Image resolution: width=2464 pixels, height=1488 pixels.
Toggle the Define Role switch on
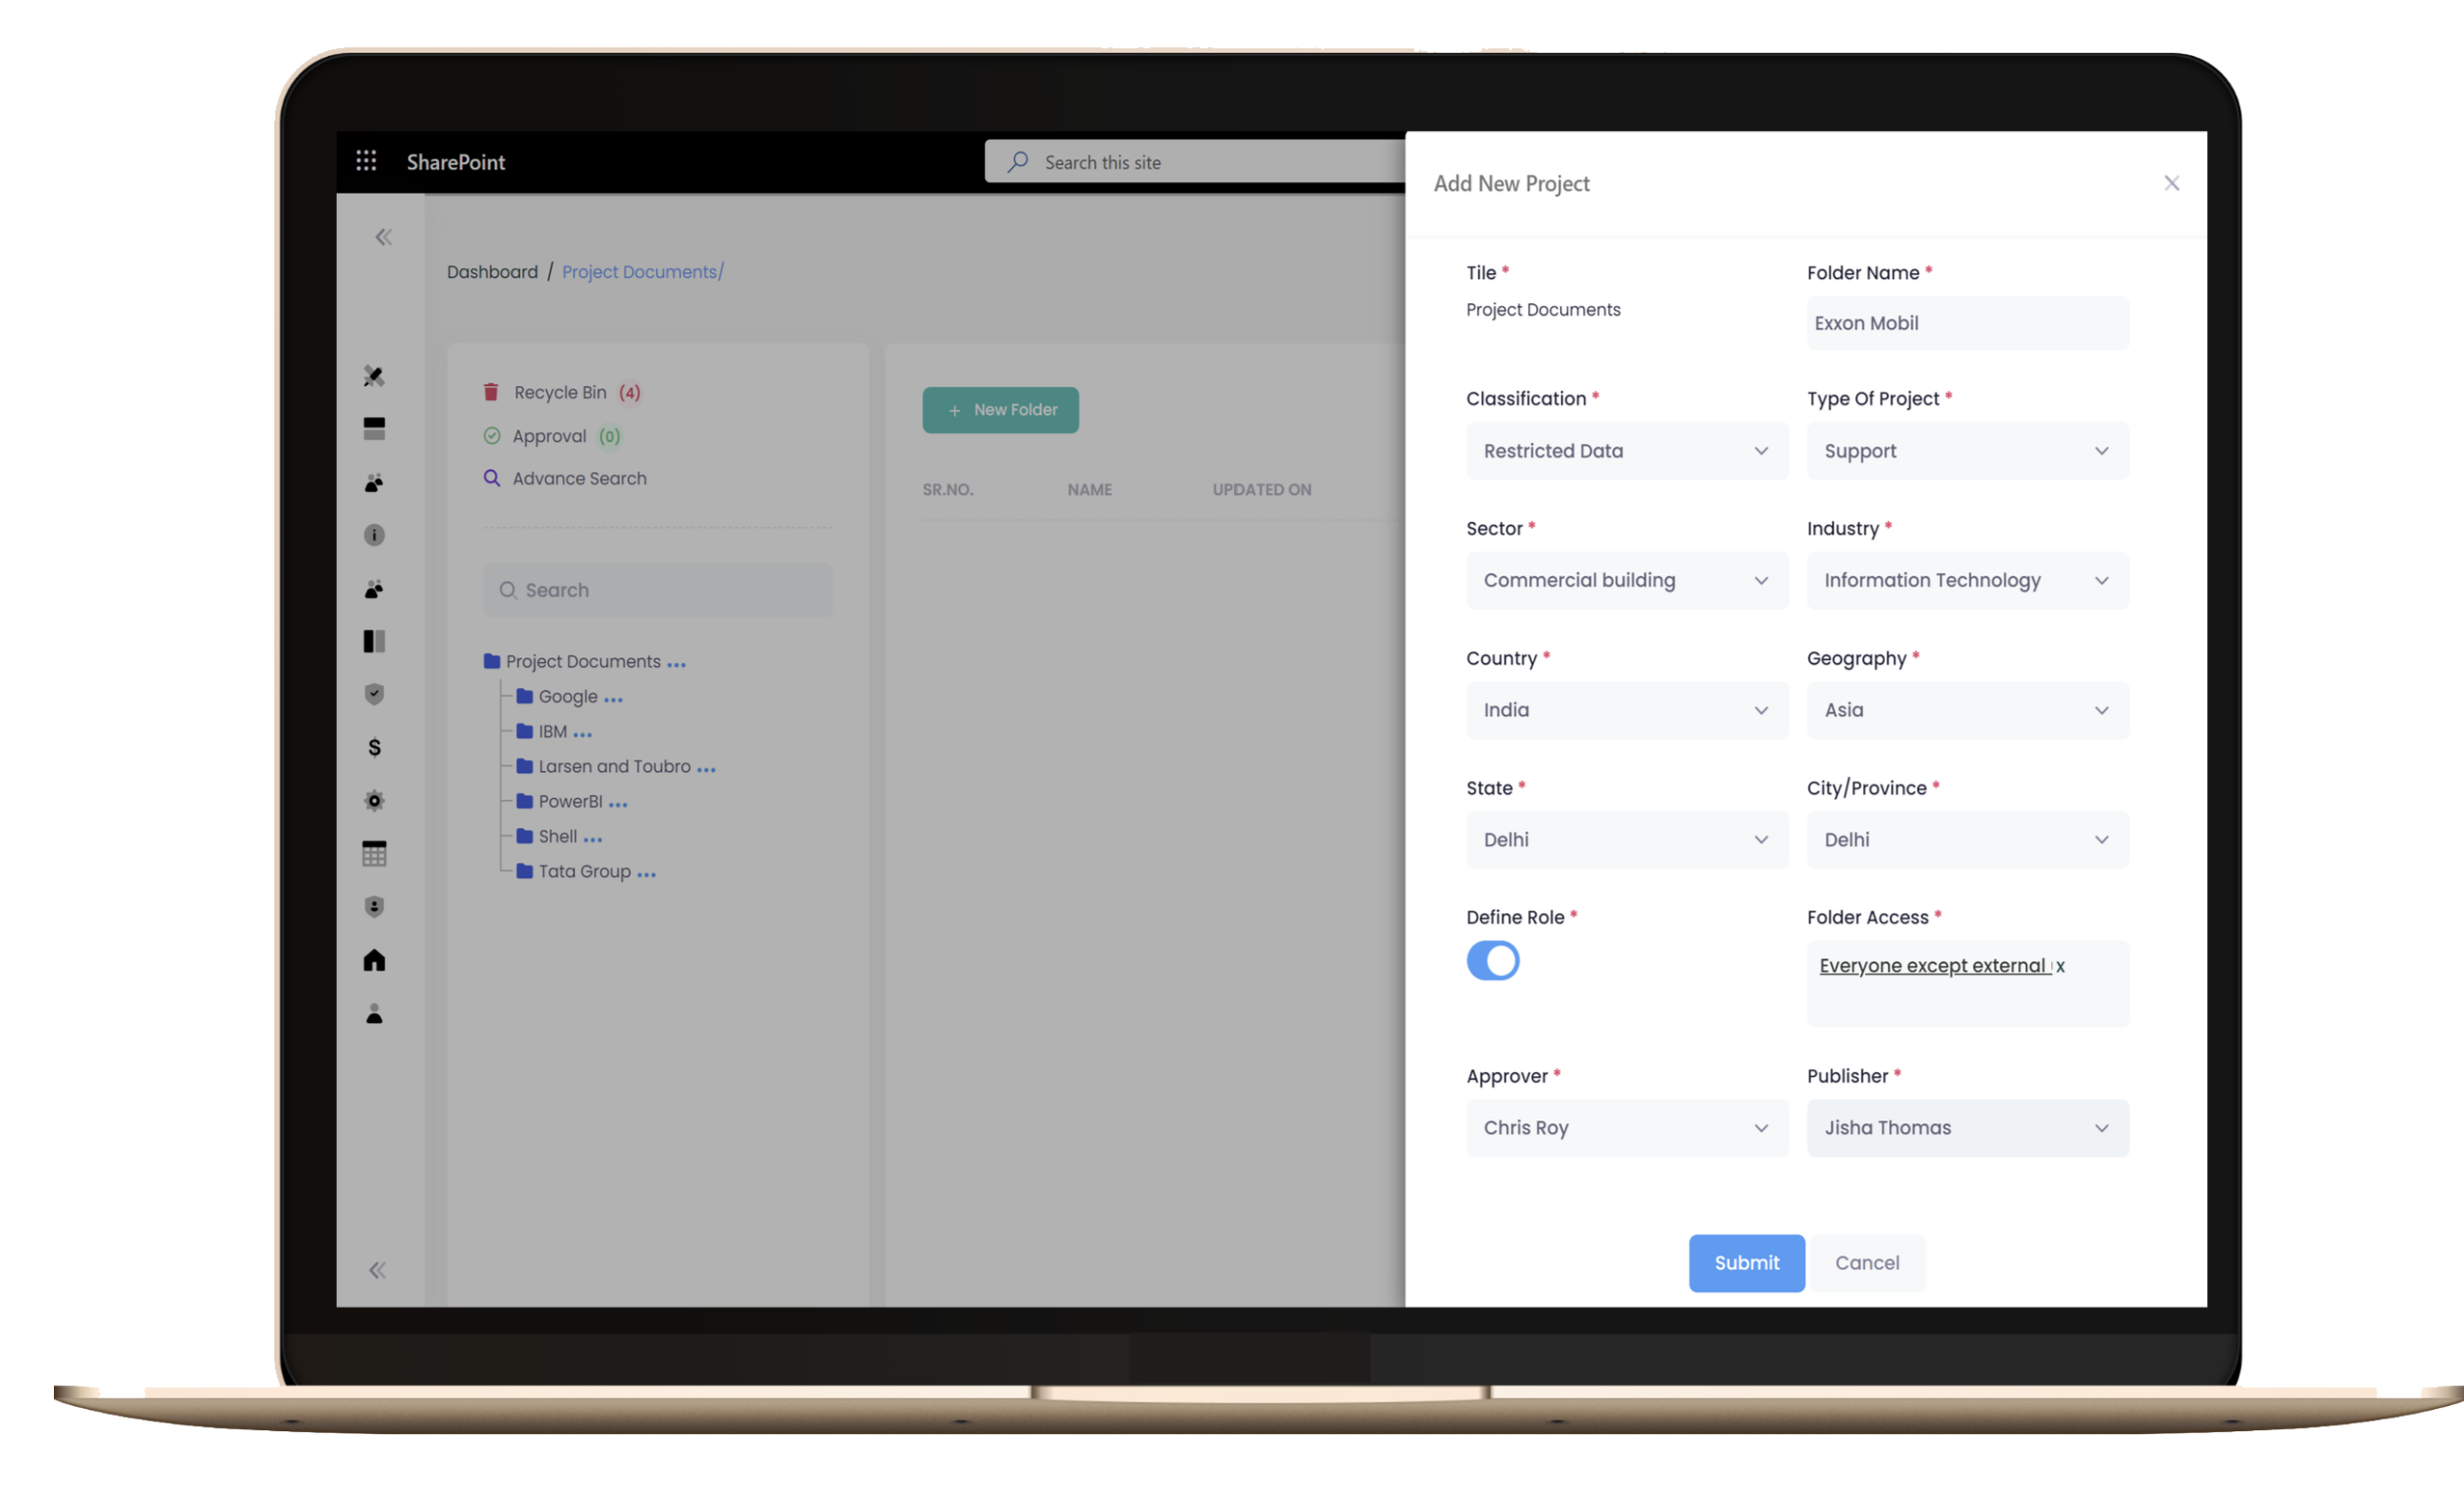coord(1493,960)
